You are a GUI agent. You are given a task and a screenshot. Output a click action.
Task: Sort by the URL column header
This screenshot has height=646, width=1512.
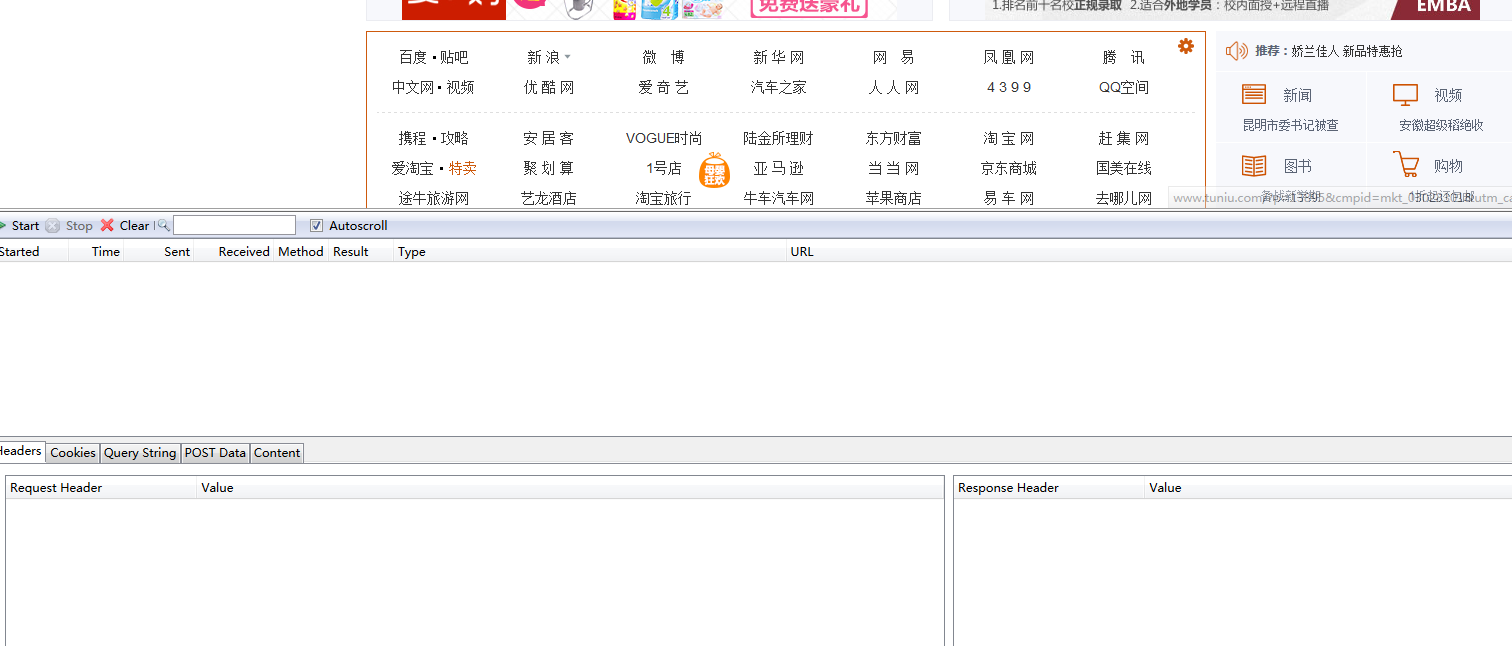(802, 252)
